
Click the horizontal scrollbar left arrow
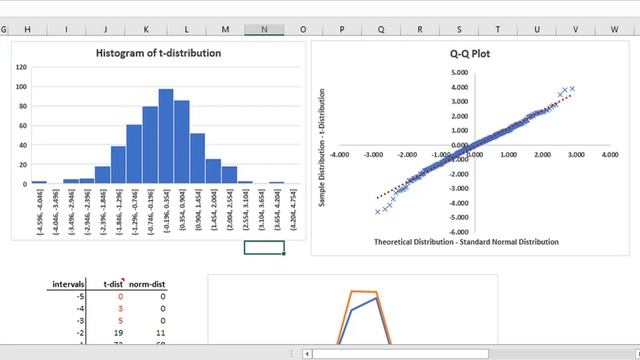tap(307, 354)
